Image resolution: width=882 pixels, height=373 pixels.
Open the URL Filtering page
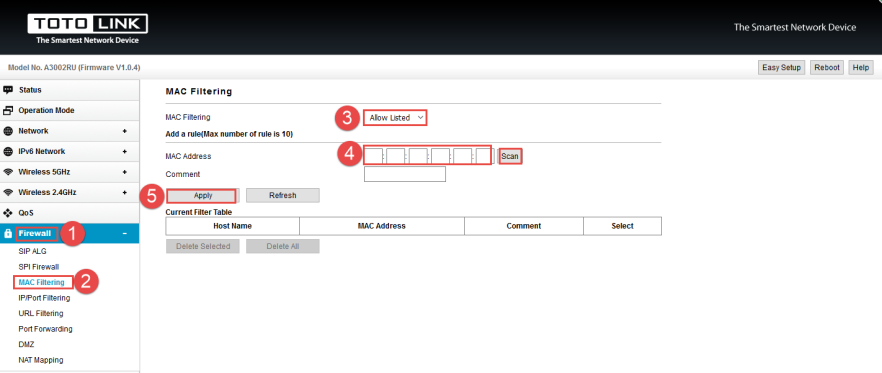(41, 313)
